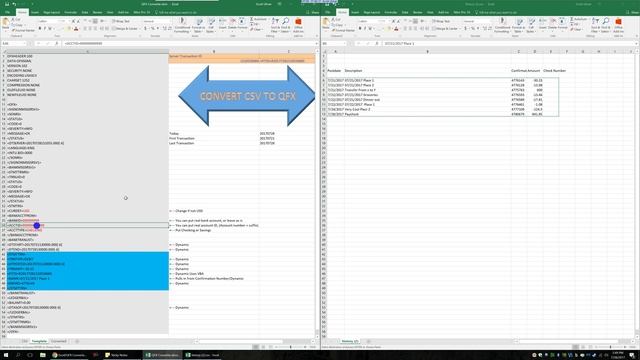
Task: Click Save in the left window's quick access toolbar
Action: tap(7, 4)
